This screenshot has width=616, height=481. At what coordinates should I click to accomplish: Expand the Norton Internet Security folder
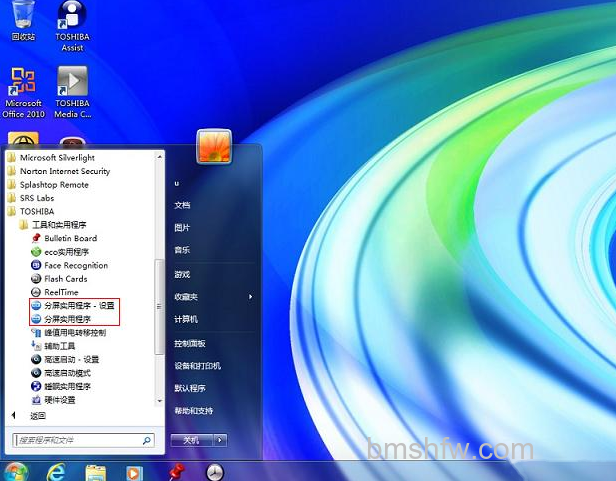[65, 171]
